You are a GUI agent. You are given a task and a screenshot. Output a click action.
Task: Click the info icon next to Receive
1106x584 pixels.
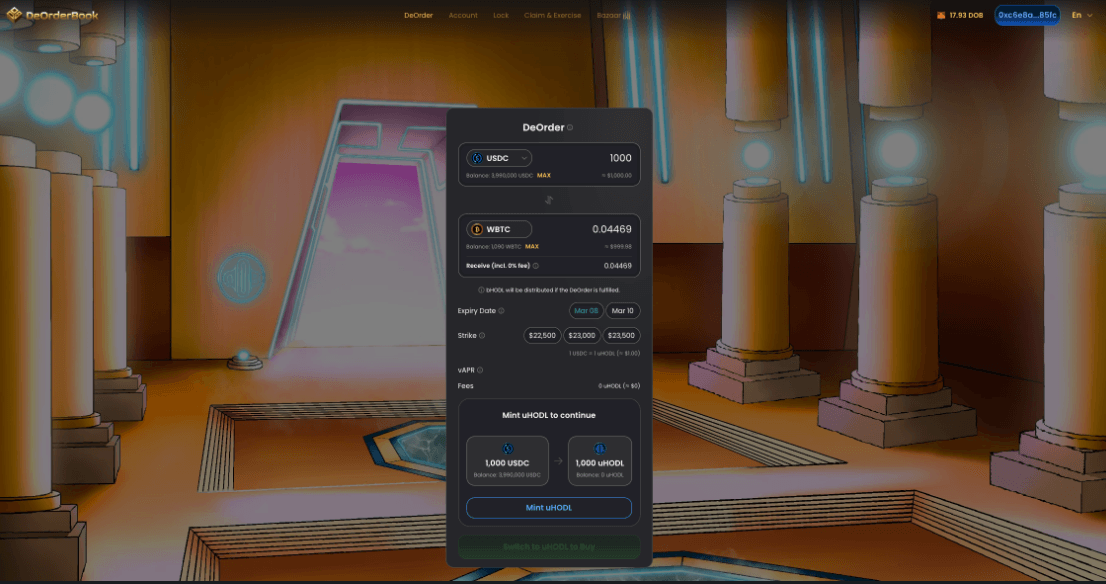[536, 266]
